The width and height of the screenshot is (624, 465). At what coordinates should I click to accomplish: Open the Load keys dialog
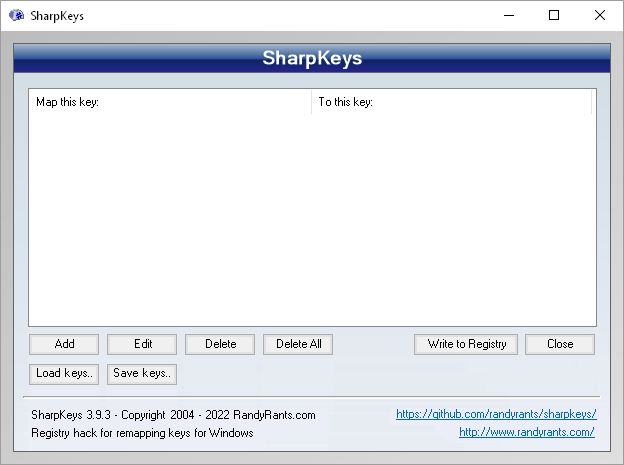(x=64, y=374)
